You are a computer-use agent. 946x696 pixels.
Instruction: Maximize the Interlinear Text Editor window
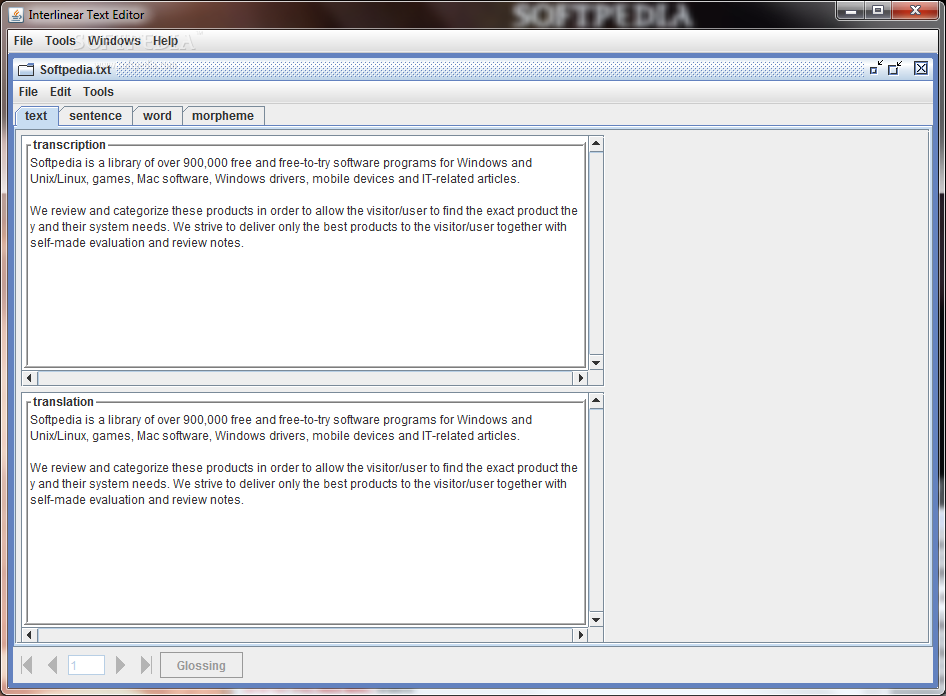[878, 11]
